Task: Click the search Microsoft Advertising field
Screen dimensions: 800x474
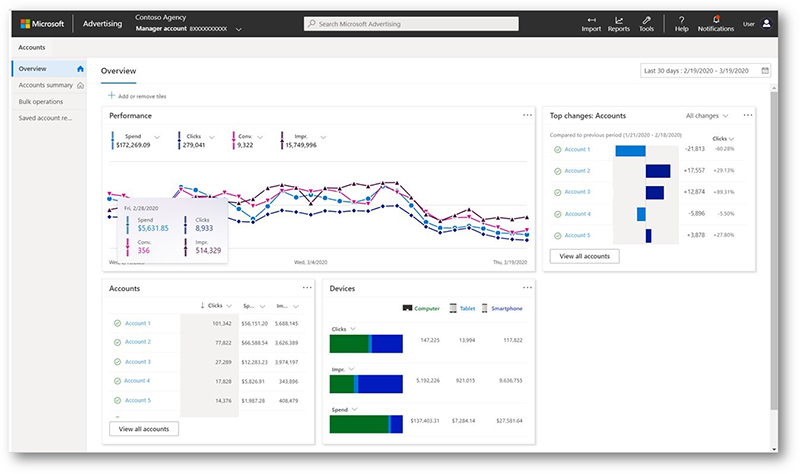Action: (411, 23)
